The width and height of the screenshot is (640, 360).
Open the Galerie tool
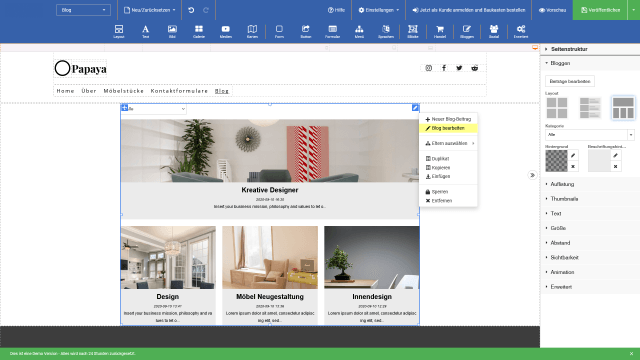(199, 31)
